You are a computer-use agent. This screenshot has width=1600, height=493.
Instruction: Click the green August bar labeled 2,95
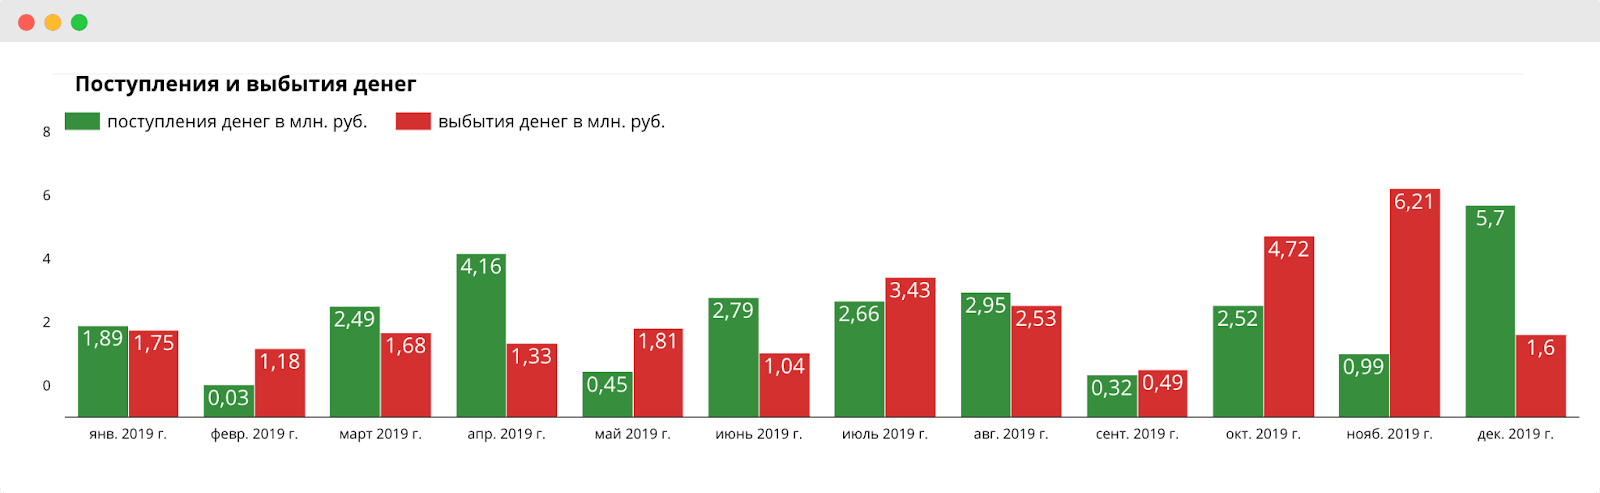click(985, 355)
